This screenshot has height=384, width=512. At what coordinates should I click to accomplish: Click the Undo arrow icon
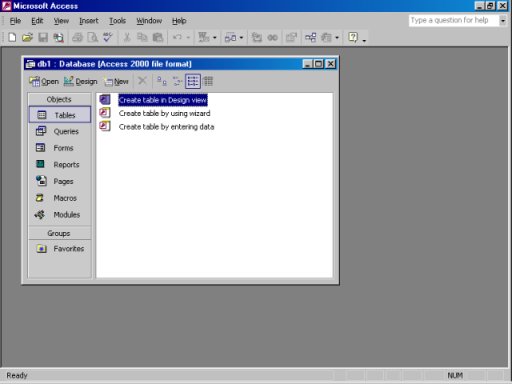177,37
